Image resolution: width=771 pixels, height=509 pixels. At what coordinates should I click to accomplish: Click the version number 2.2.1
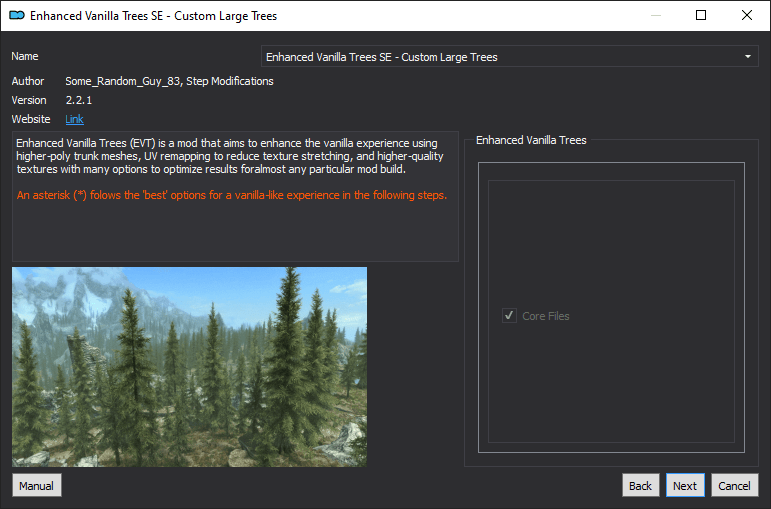click(x=79, y=100)
